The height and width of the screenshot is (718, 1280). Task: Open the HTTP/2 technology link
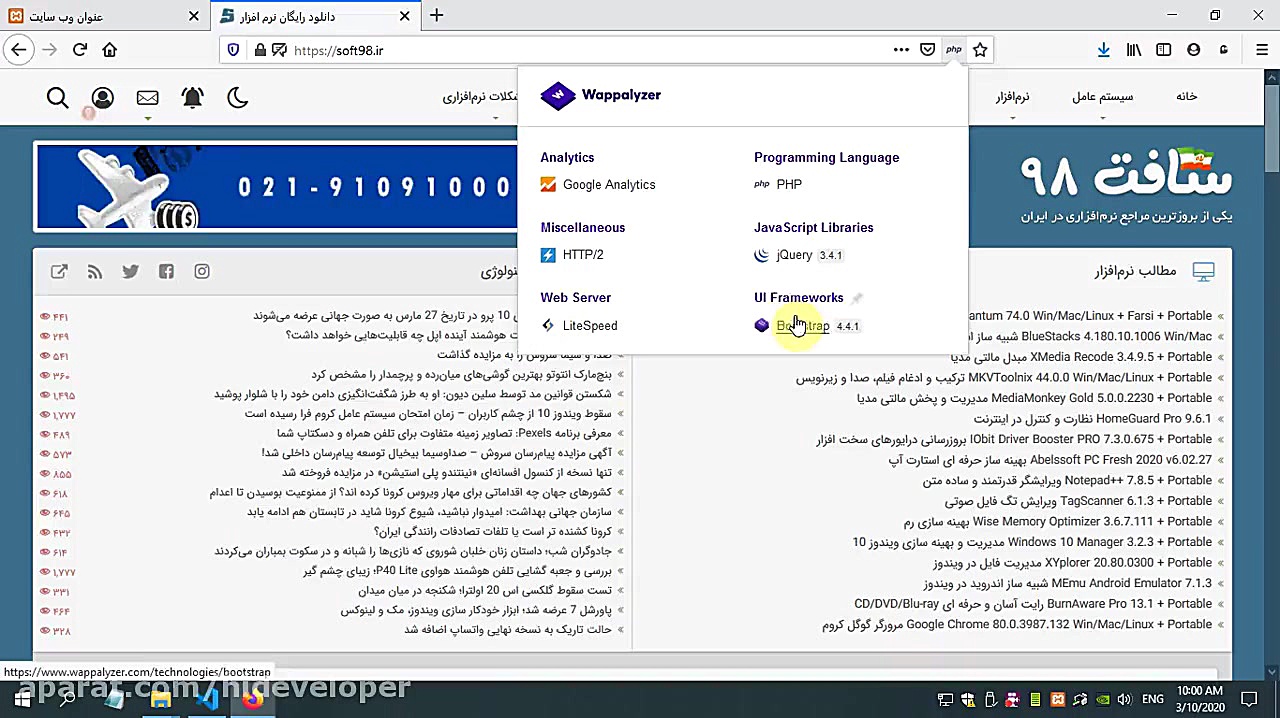583,255
